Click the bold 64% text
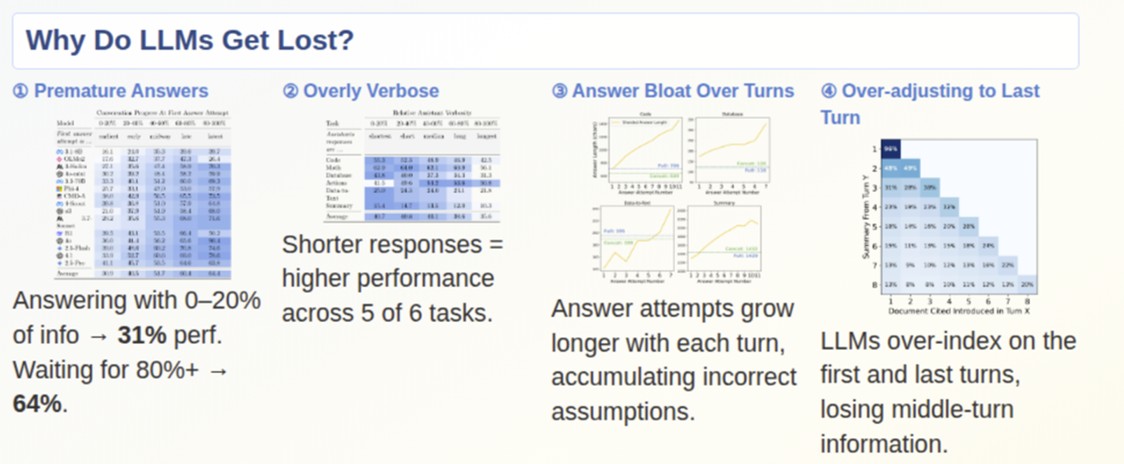The width and height of the screenshot is (1124, 464). (x=37, y=404)
